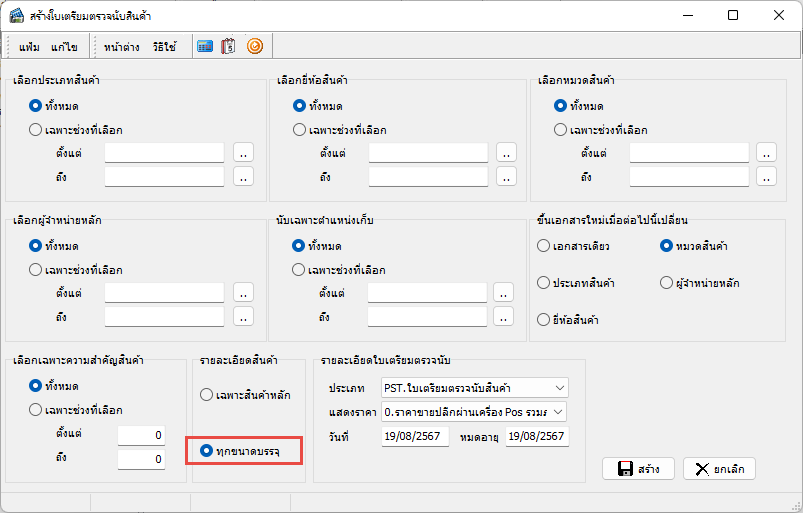The image size is (803, 513).
Task: Click the 'สร้าง' button
Action: [638, 469]
